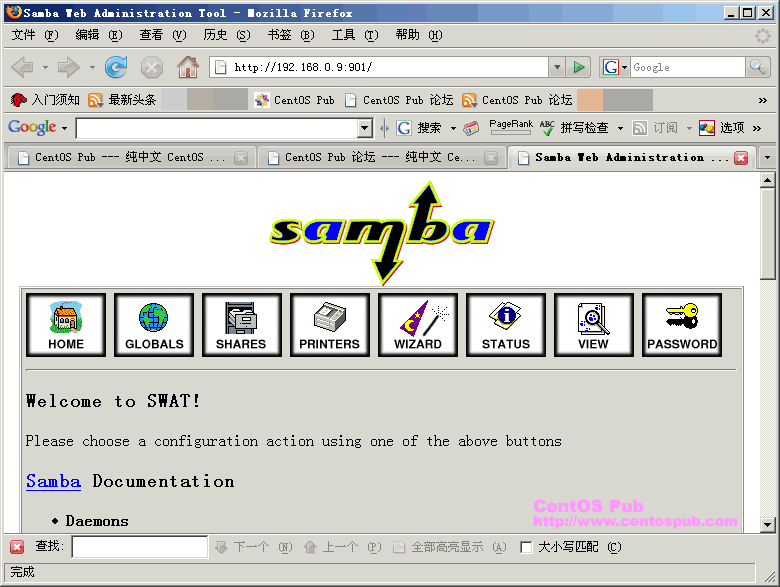Click the URL address field

click(381, 67)
